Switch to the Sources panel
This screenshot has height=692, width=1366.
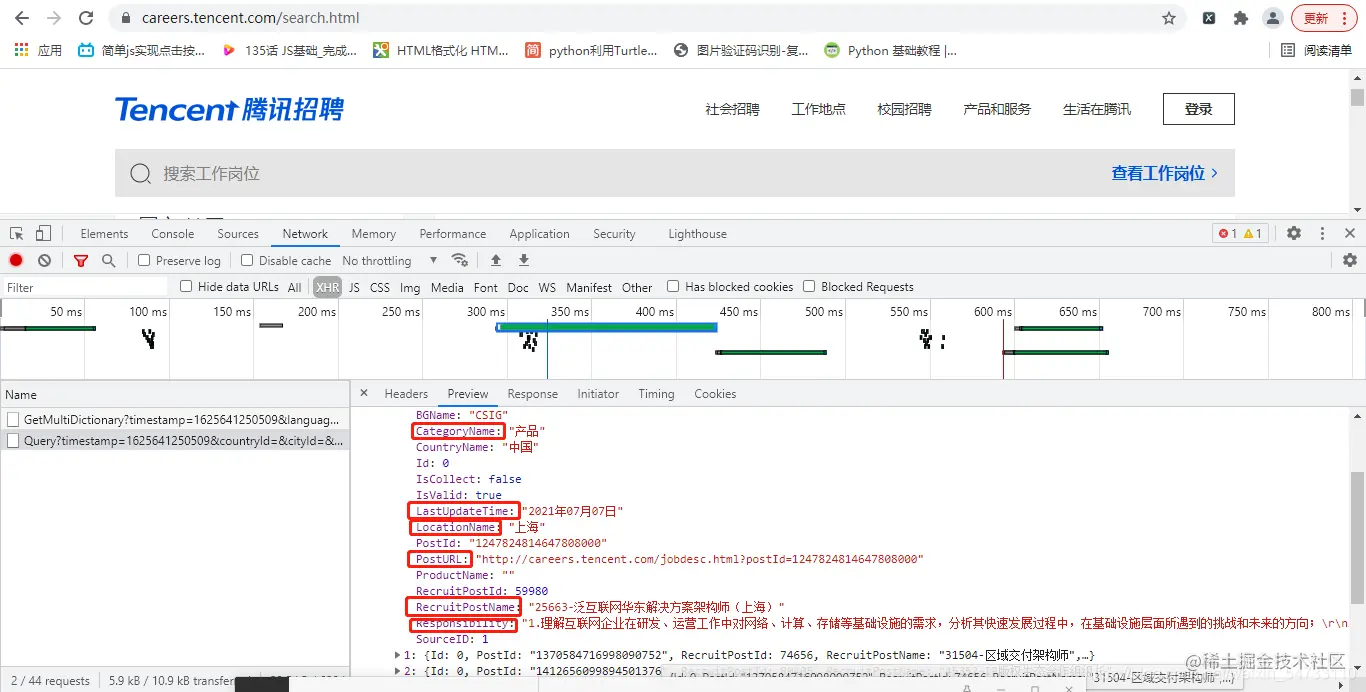238,233
